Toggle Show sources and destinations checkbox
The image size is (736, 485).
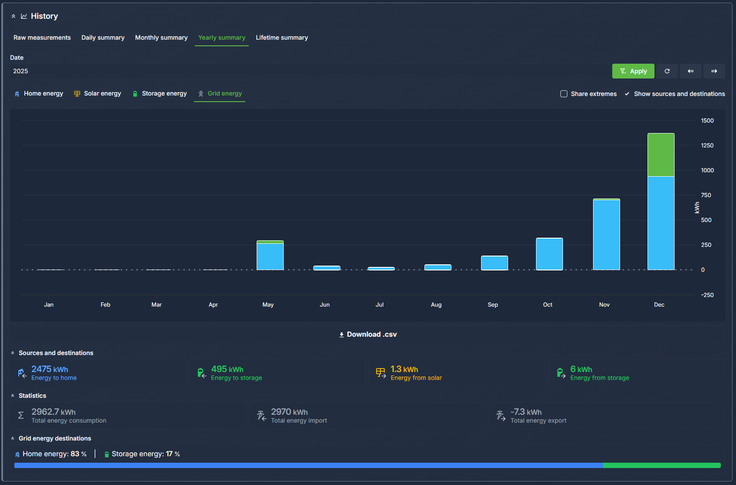(627, 94)
